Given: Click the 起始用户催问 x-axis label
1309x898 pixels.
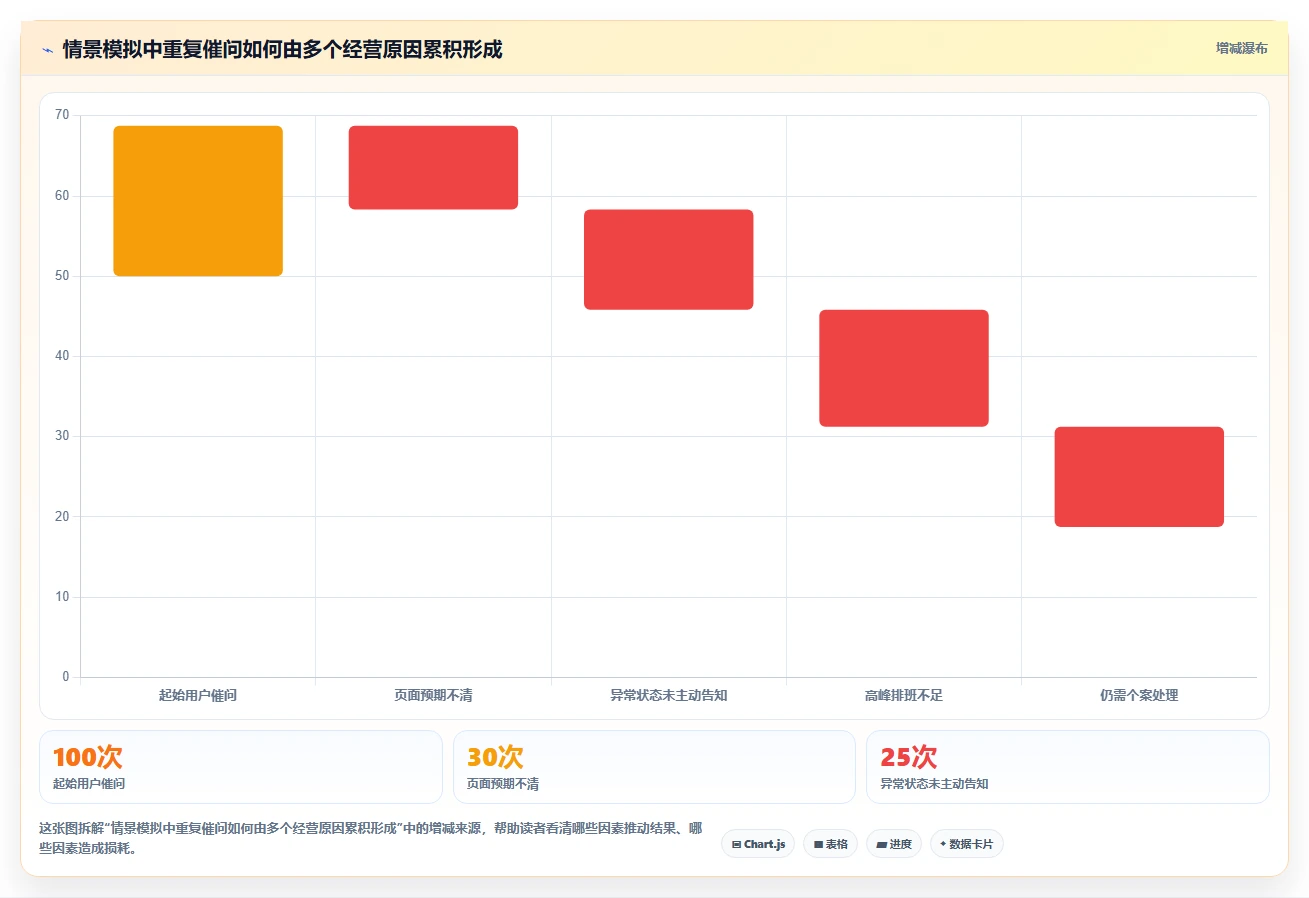Looking at the screenshot, I should 198,695.
